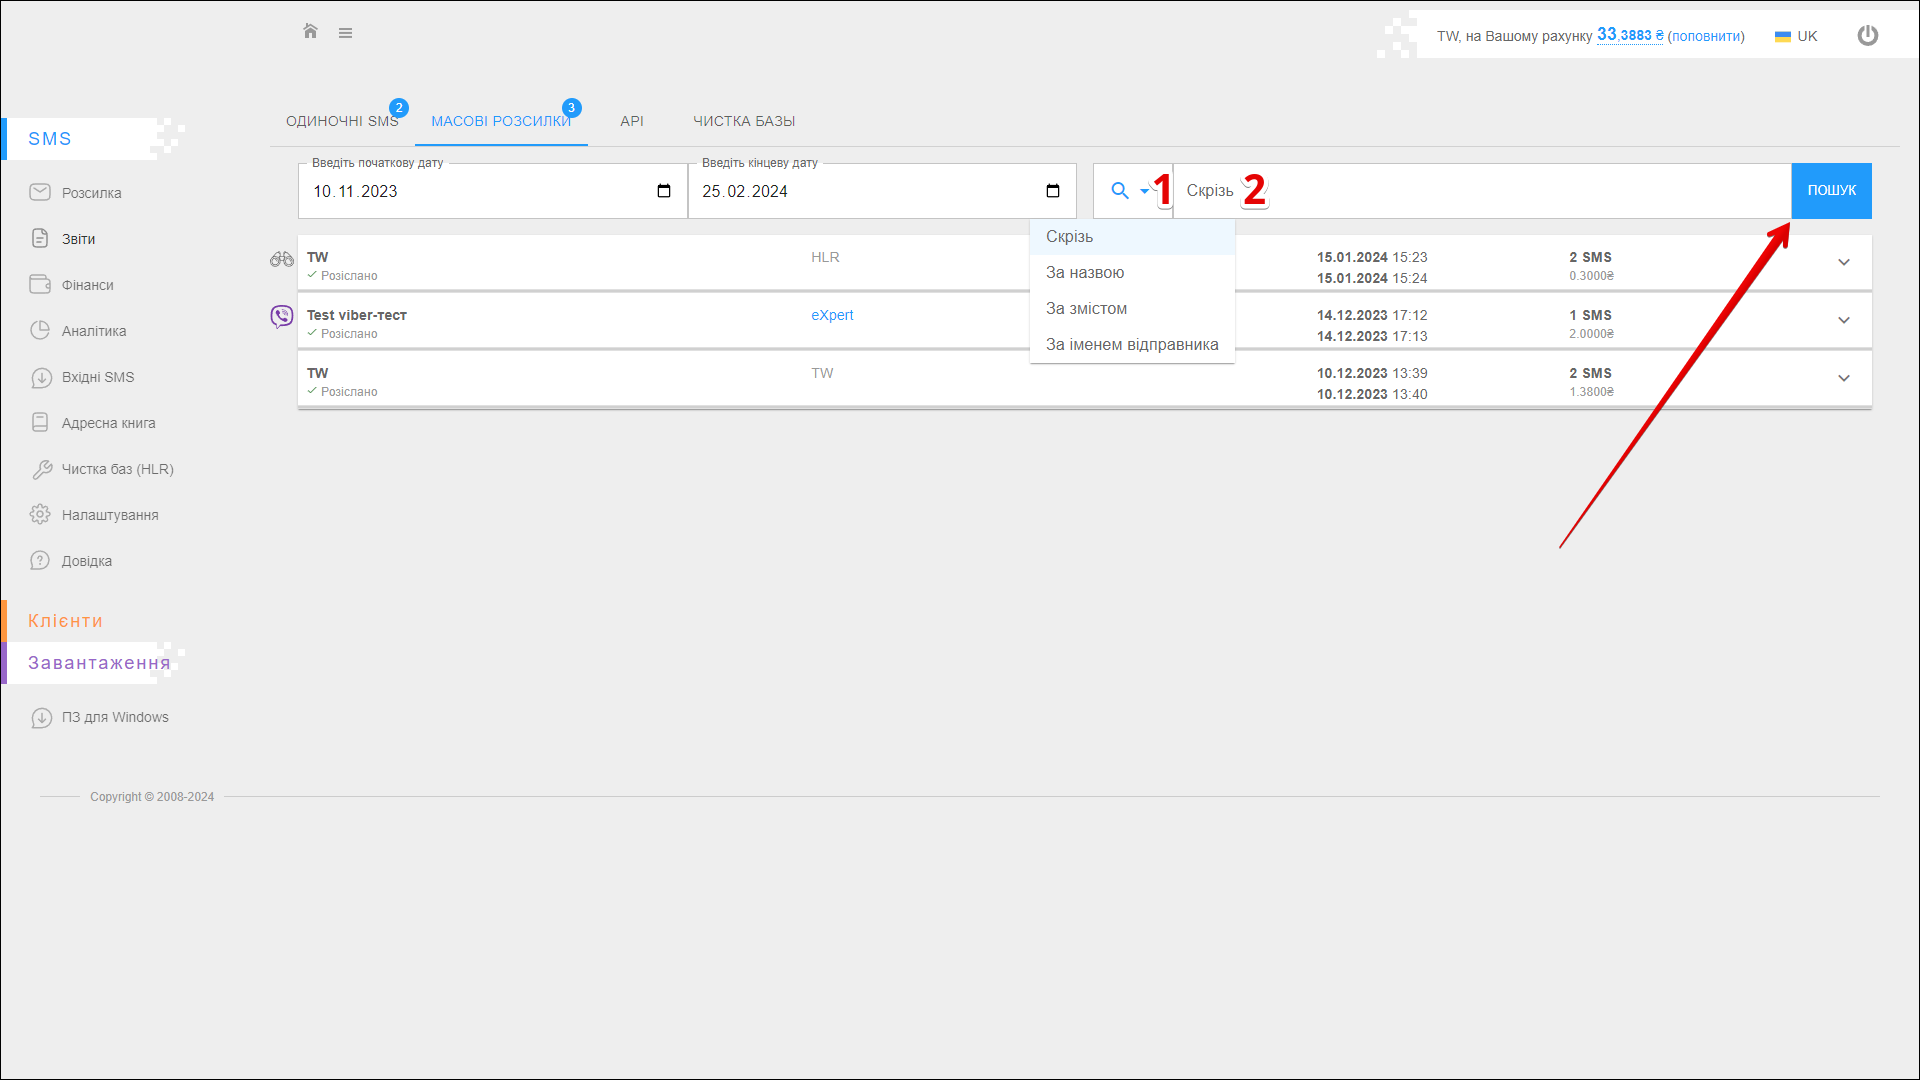The width and height of the screenshot is (1920, 1080).
Task: Switch language via UK flag selector
Action: (1796, 36)
